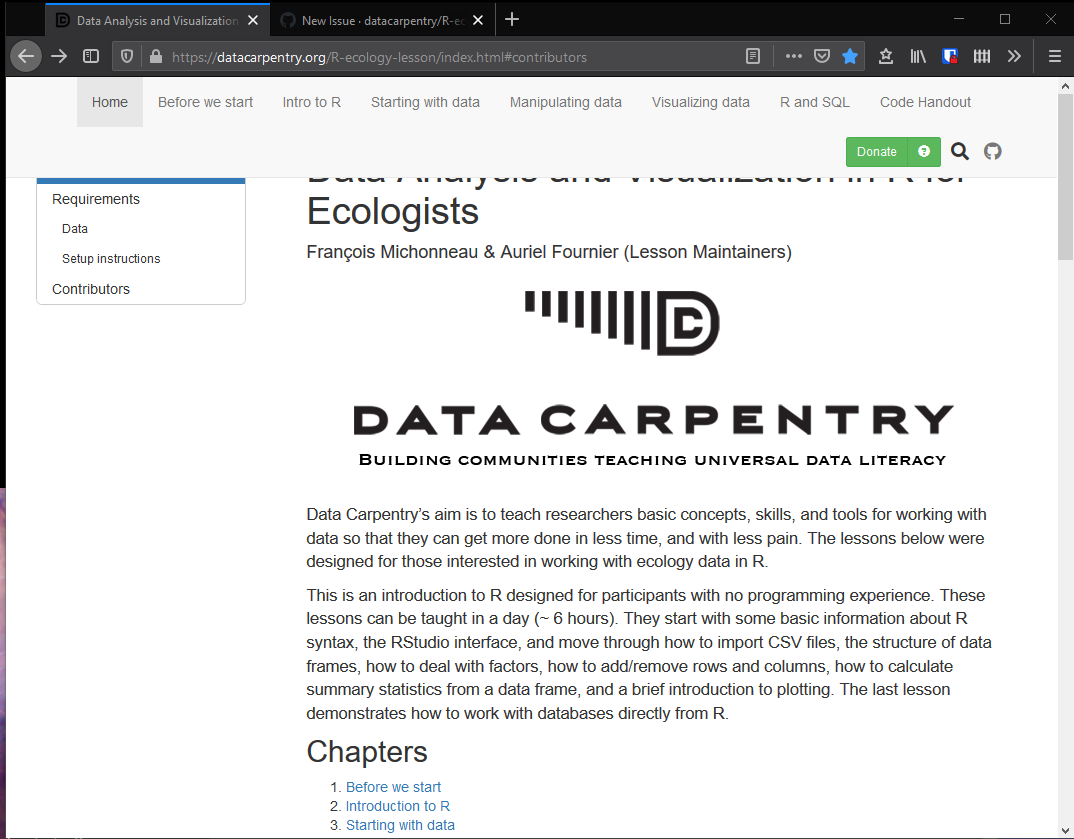Click the scrollbar up arrow
Viewport: 1074px width, 839px height.
[x=1065, y=86]
